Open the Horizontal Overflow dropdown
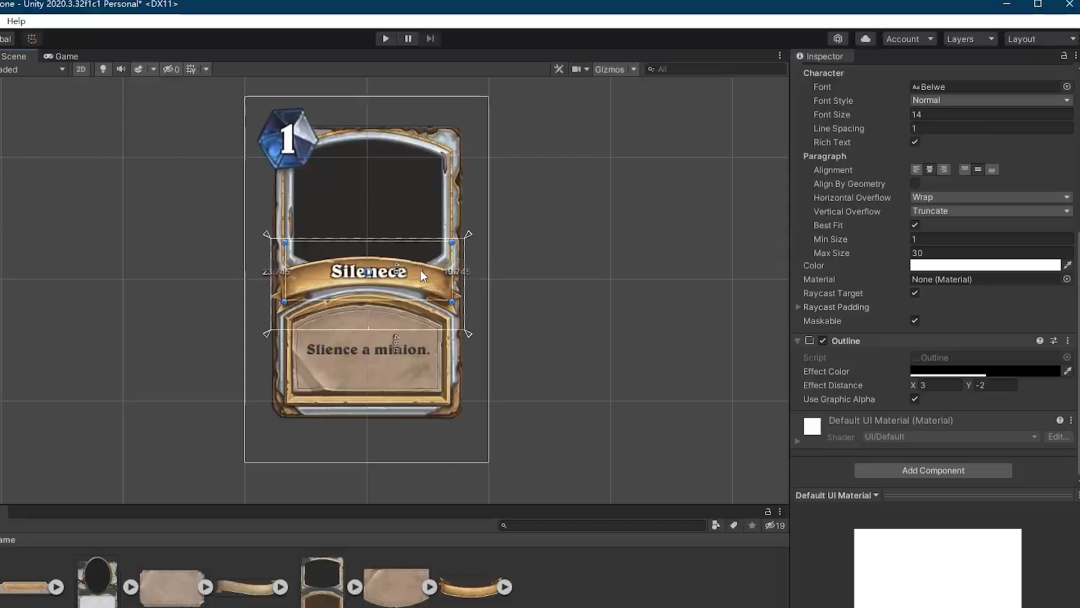This screenshot has width=1080, height=608. (x=990, y=197)
